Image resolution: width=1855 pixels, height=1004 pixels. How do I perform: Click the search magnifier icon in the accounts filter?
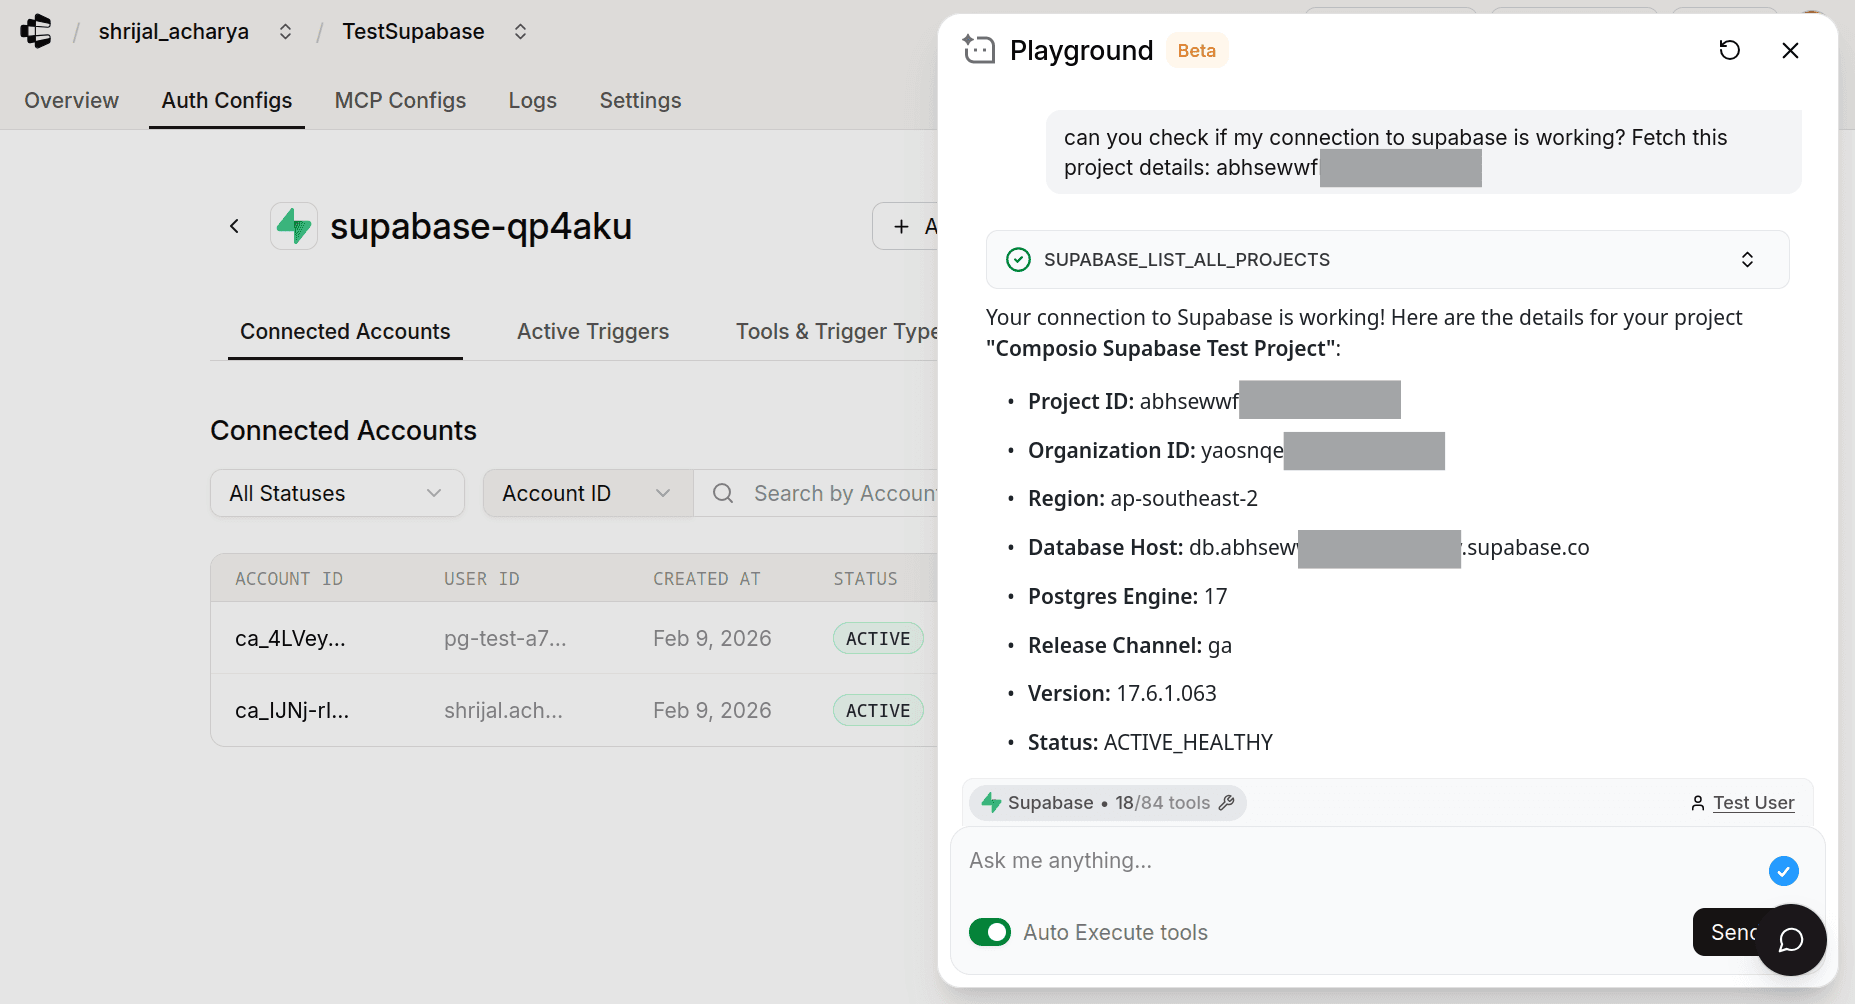(723, 493)
